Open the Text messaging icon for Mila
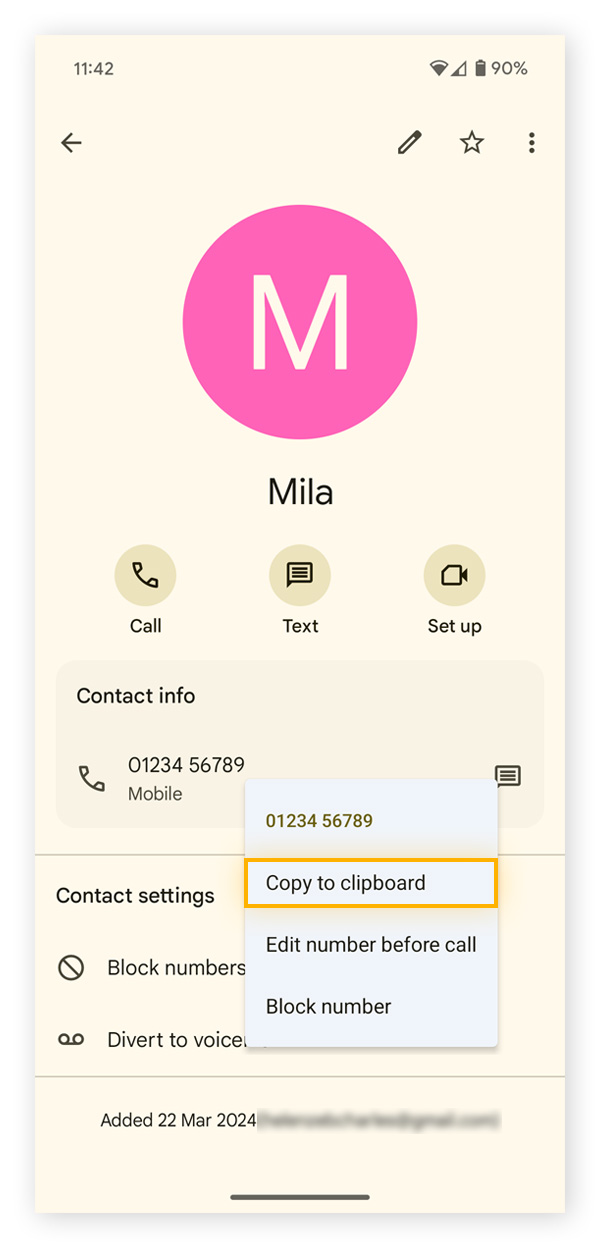Image resolution: width=600 pixels, height=1248 pixels. tap(300, 575)
